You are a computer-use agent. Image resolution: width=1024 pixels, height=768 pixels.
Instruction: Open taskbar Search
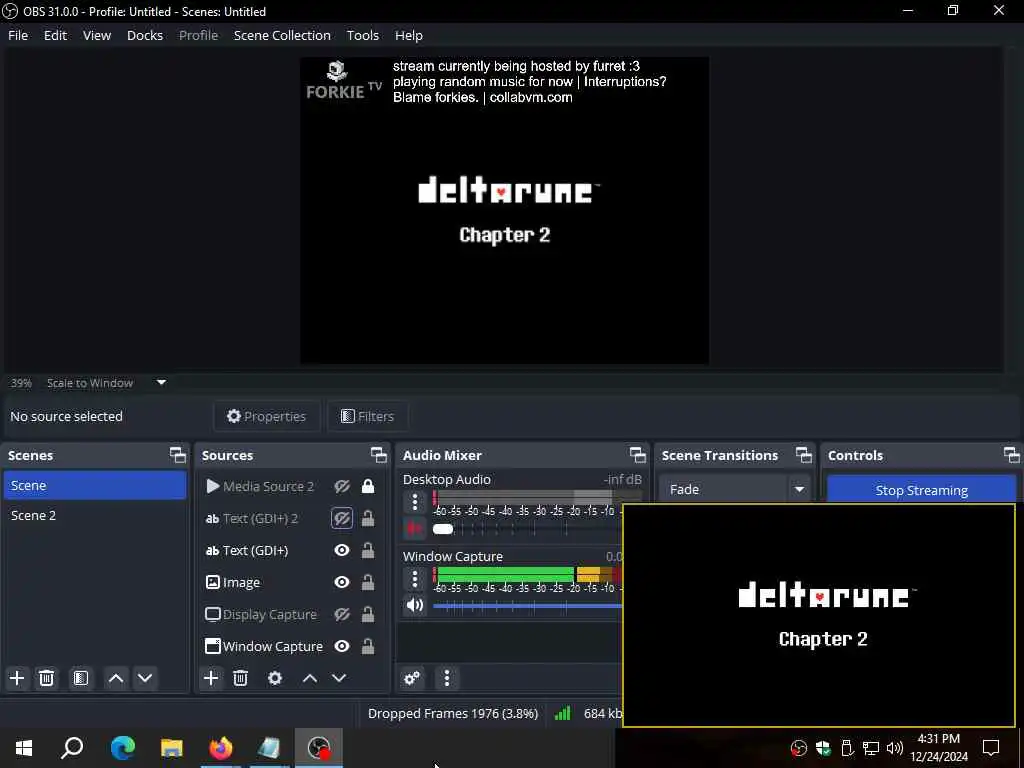[72, 748]
